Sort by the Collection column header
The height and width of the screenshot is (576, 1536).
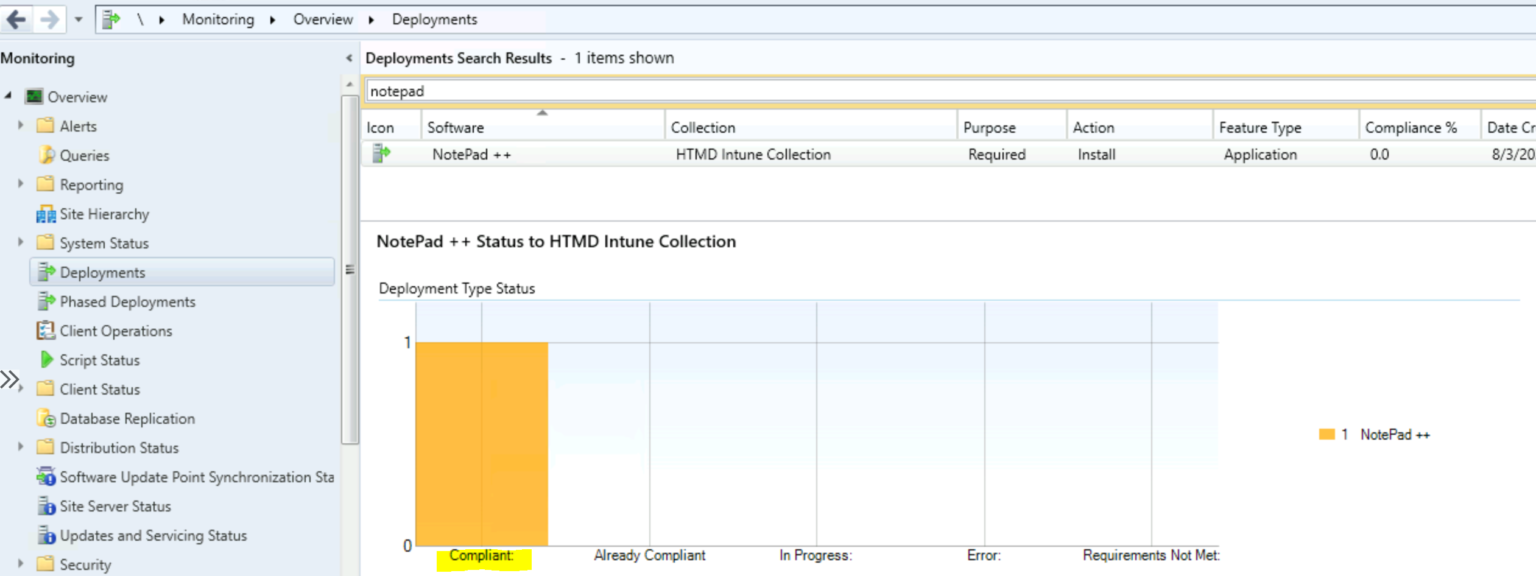pos(703,127)
